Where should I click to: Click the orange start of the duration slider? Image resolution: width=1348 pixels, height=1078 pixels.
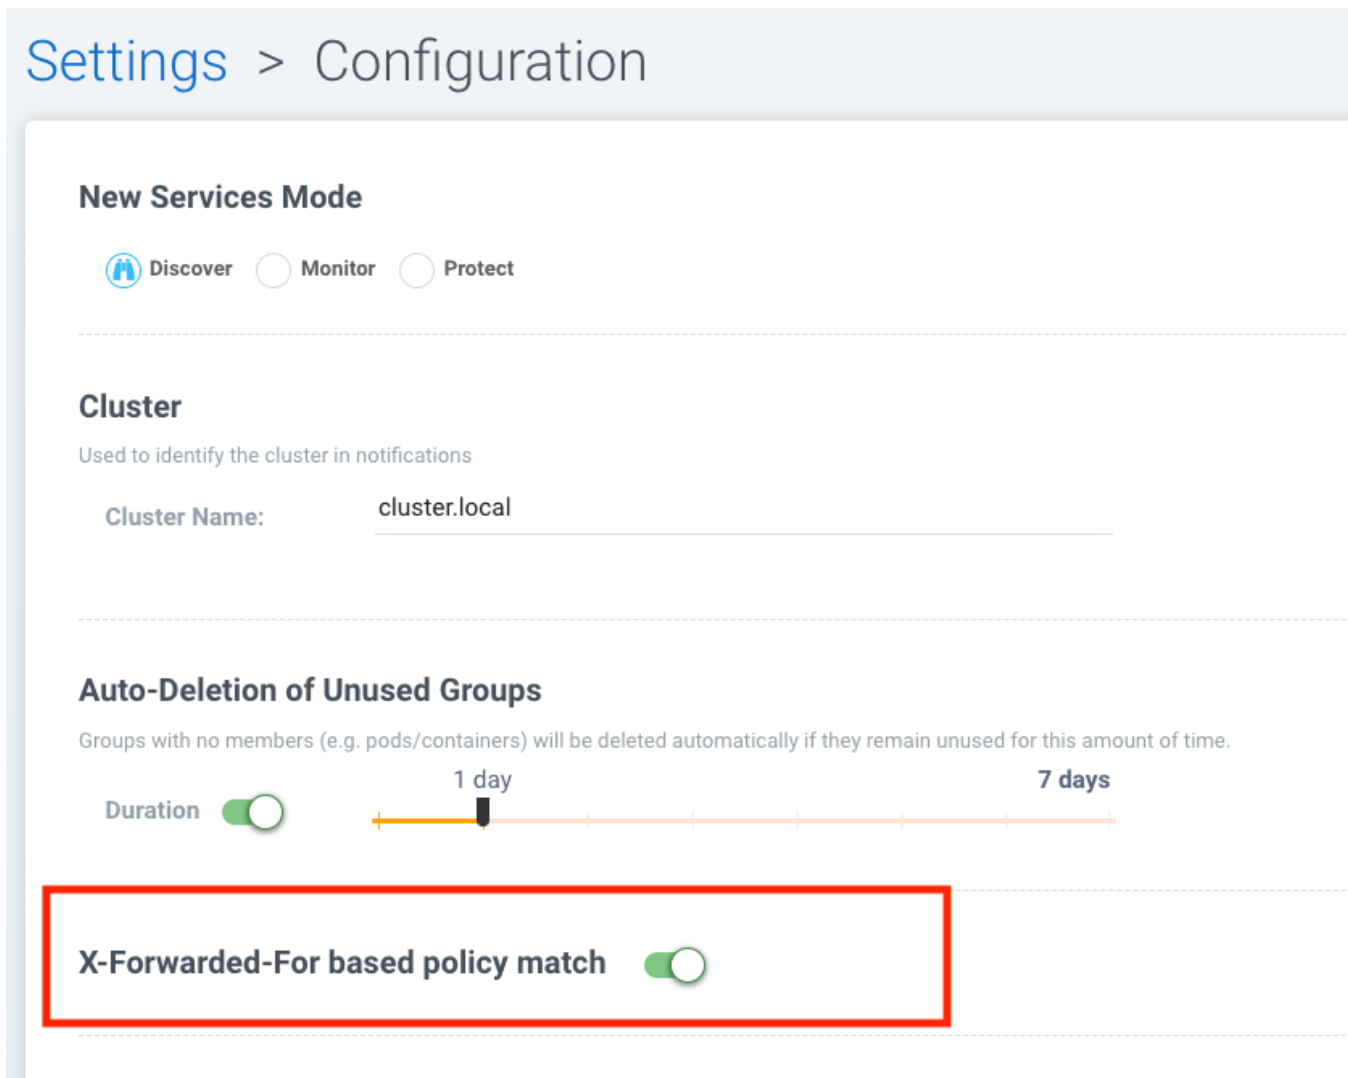(x=379, y=821)
